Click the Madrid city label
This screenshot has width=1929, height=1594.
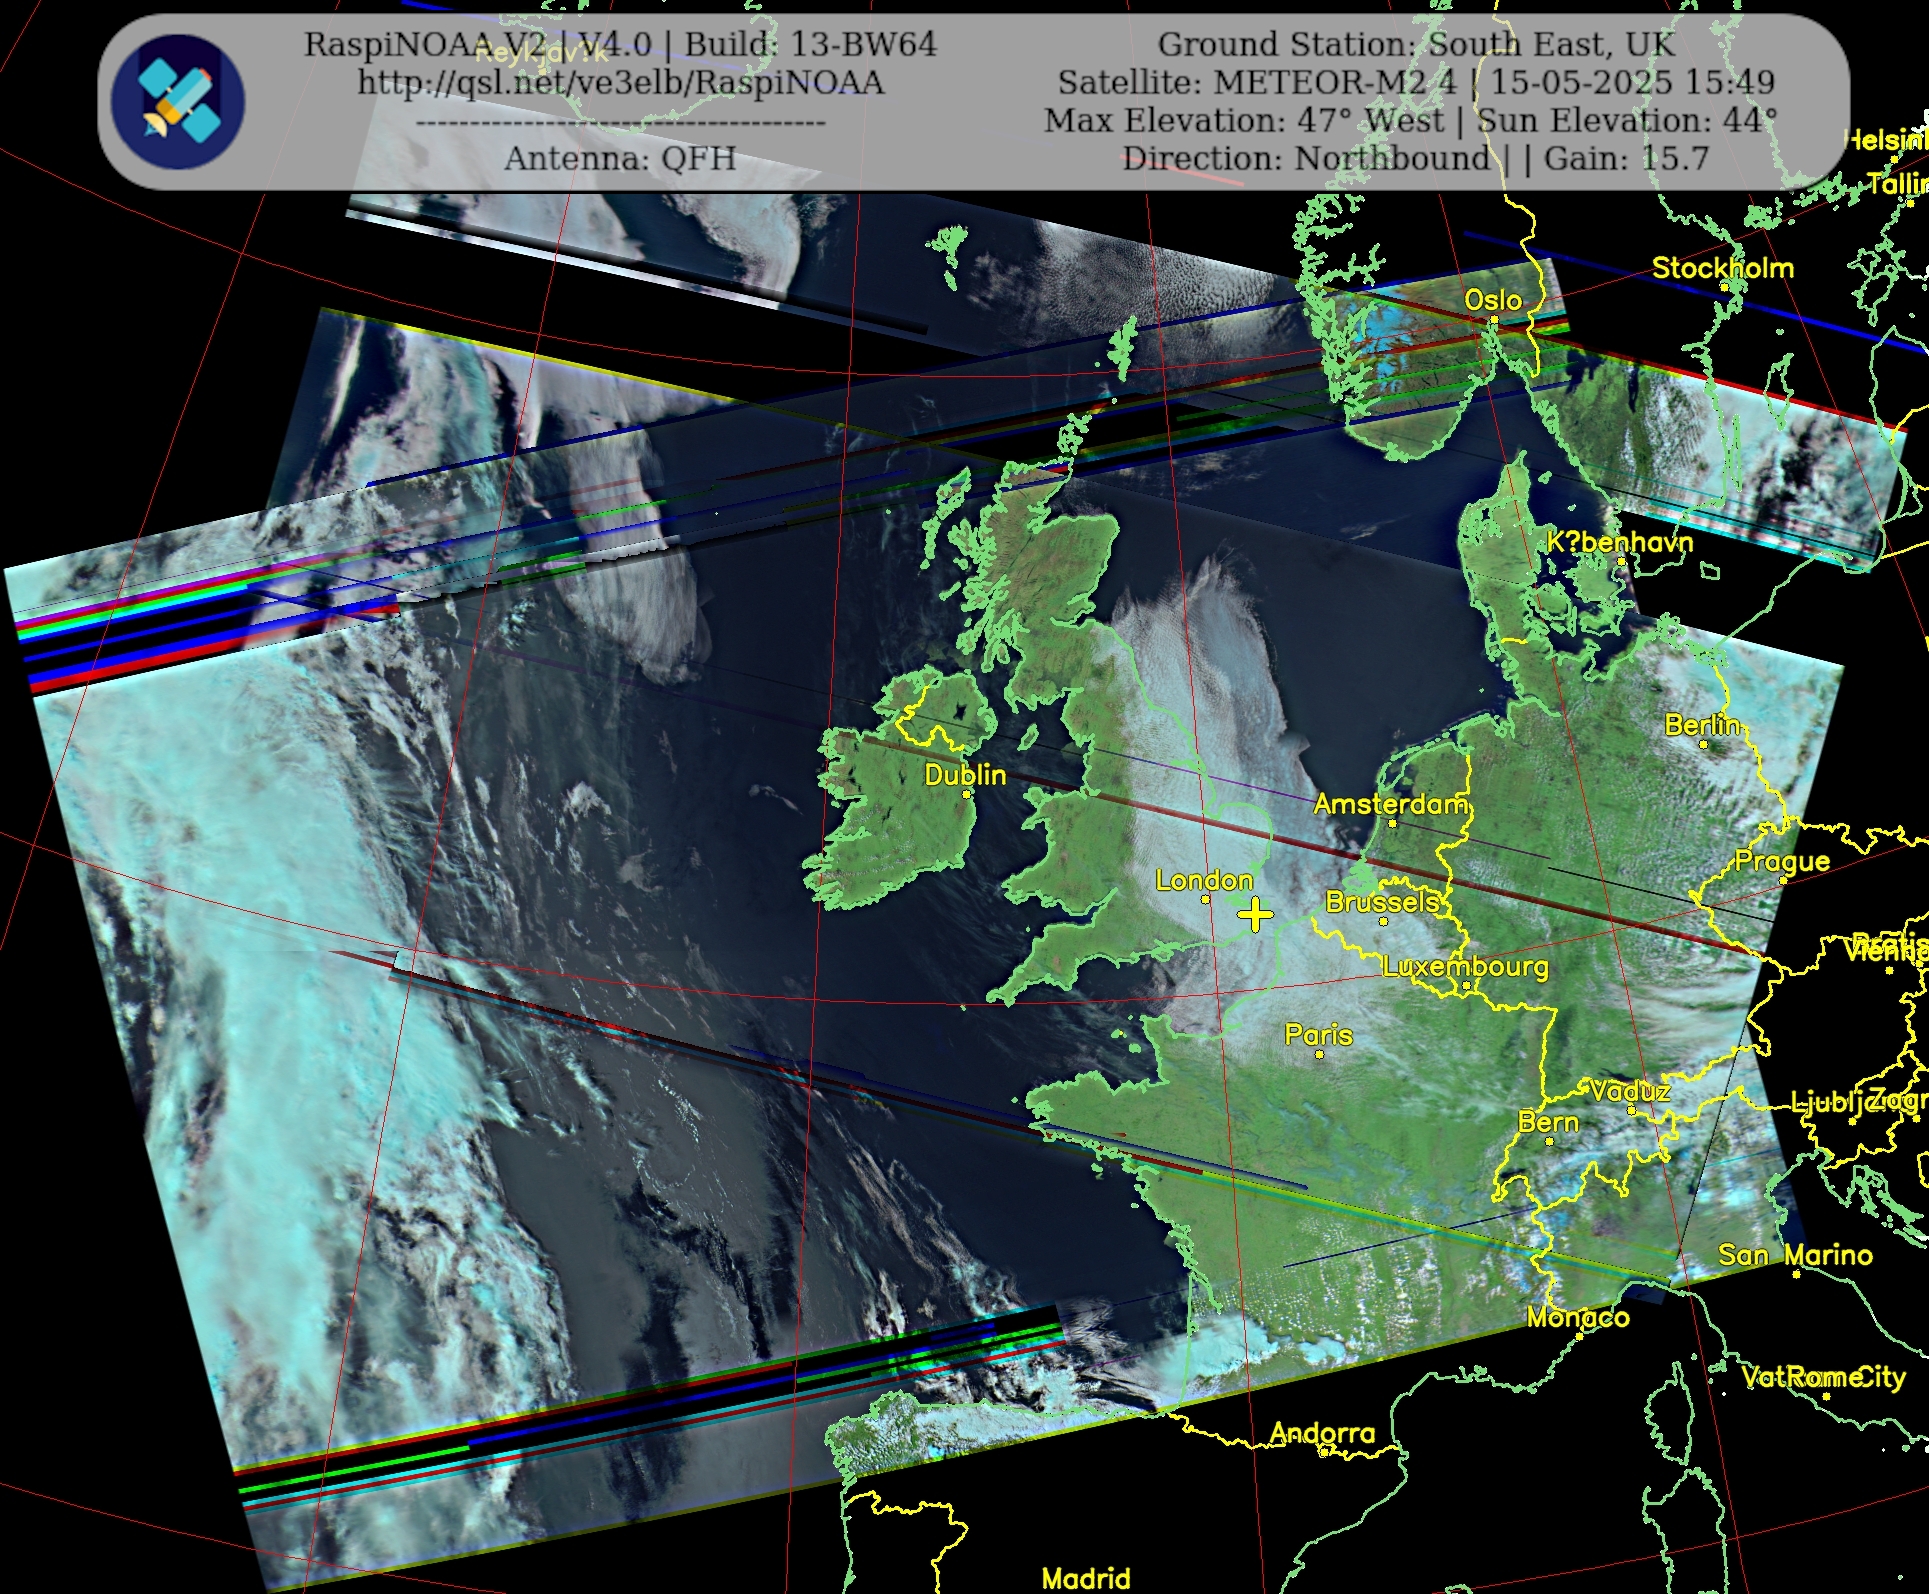point(1086,1579)
